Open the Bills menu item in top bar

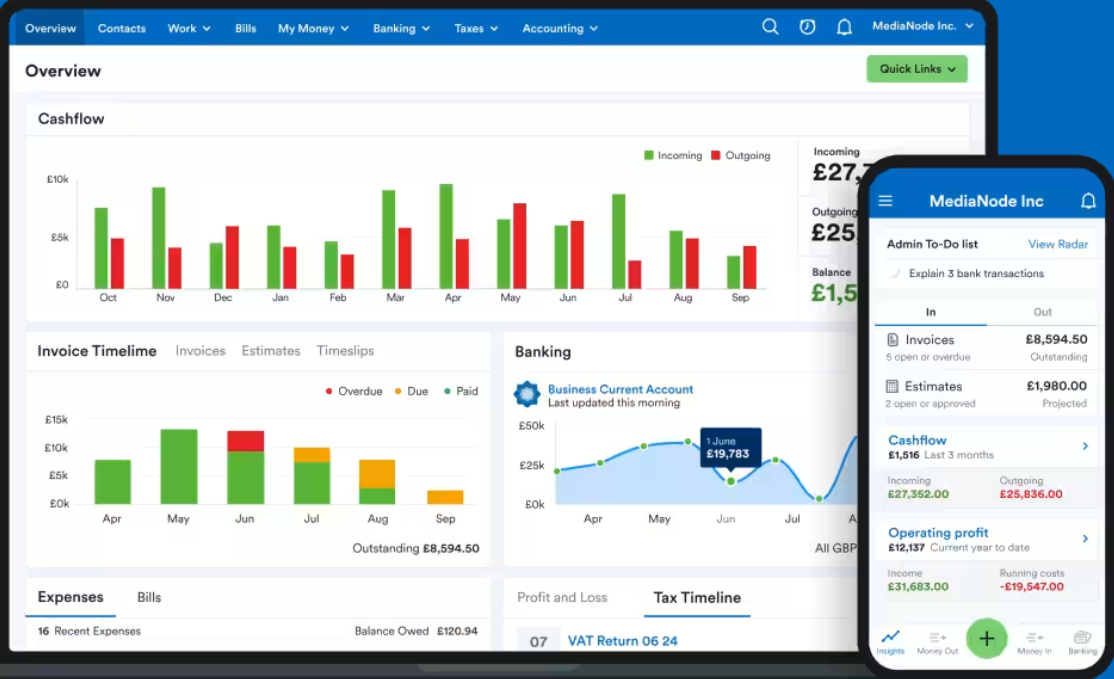pyautogui.click(x=245, y=28)
